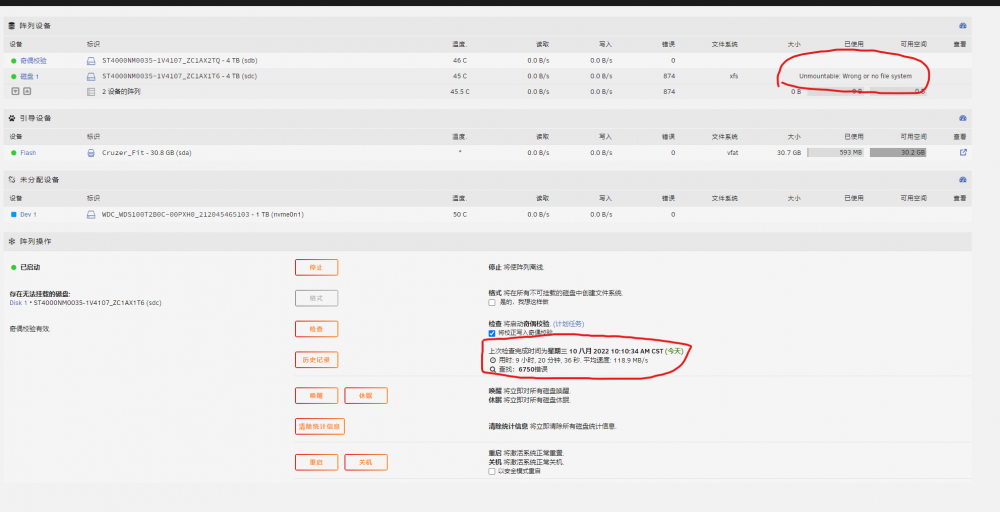Collapse array rows with the down-arrow toggle
1000x512 pixels.
click(16, 91)
